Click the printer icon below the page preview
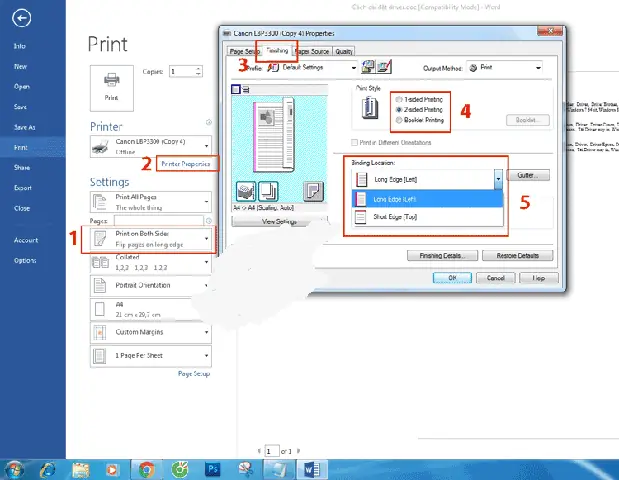The image size is (619, 480). pyautogui.click(x=246, y=191)
